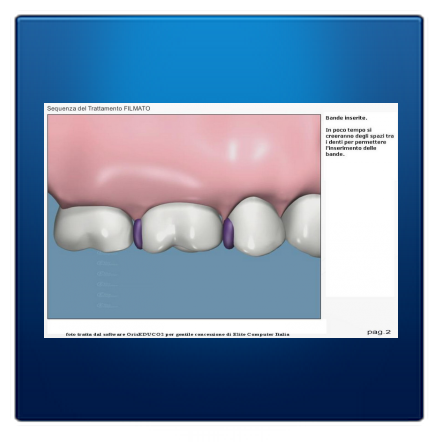Select the 'Sequenza del Trattamento FILMATO' title
442x442 pixels.
(x=98, y=108)
